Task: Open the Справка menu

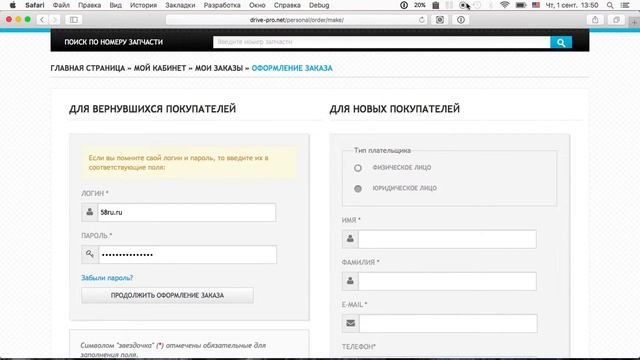Action: pyautogui.click(x=287, y=5)
